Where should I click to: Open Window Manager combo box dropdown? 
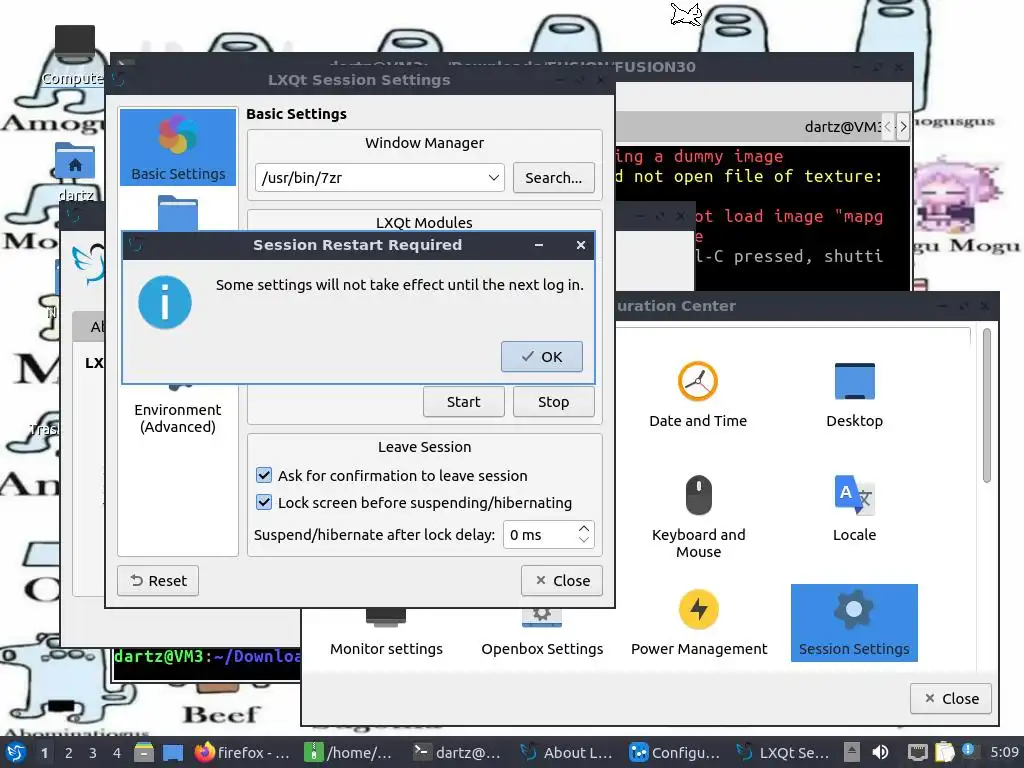point(493,178)
